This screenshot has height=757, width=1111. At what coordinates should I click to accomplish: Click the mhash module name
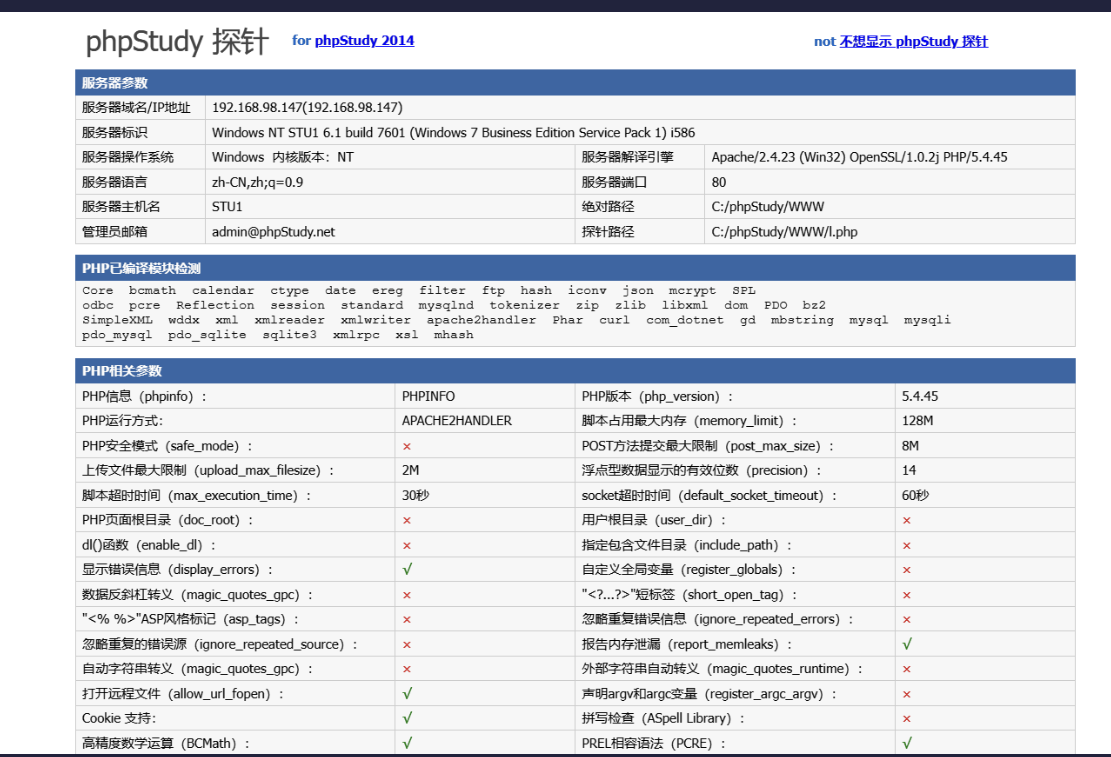pos(453,335)
